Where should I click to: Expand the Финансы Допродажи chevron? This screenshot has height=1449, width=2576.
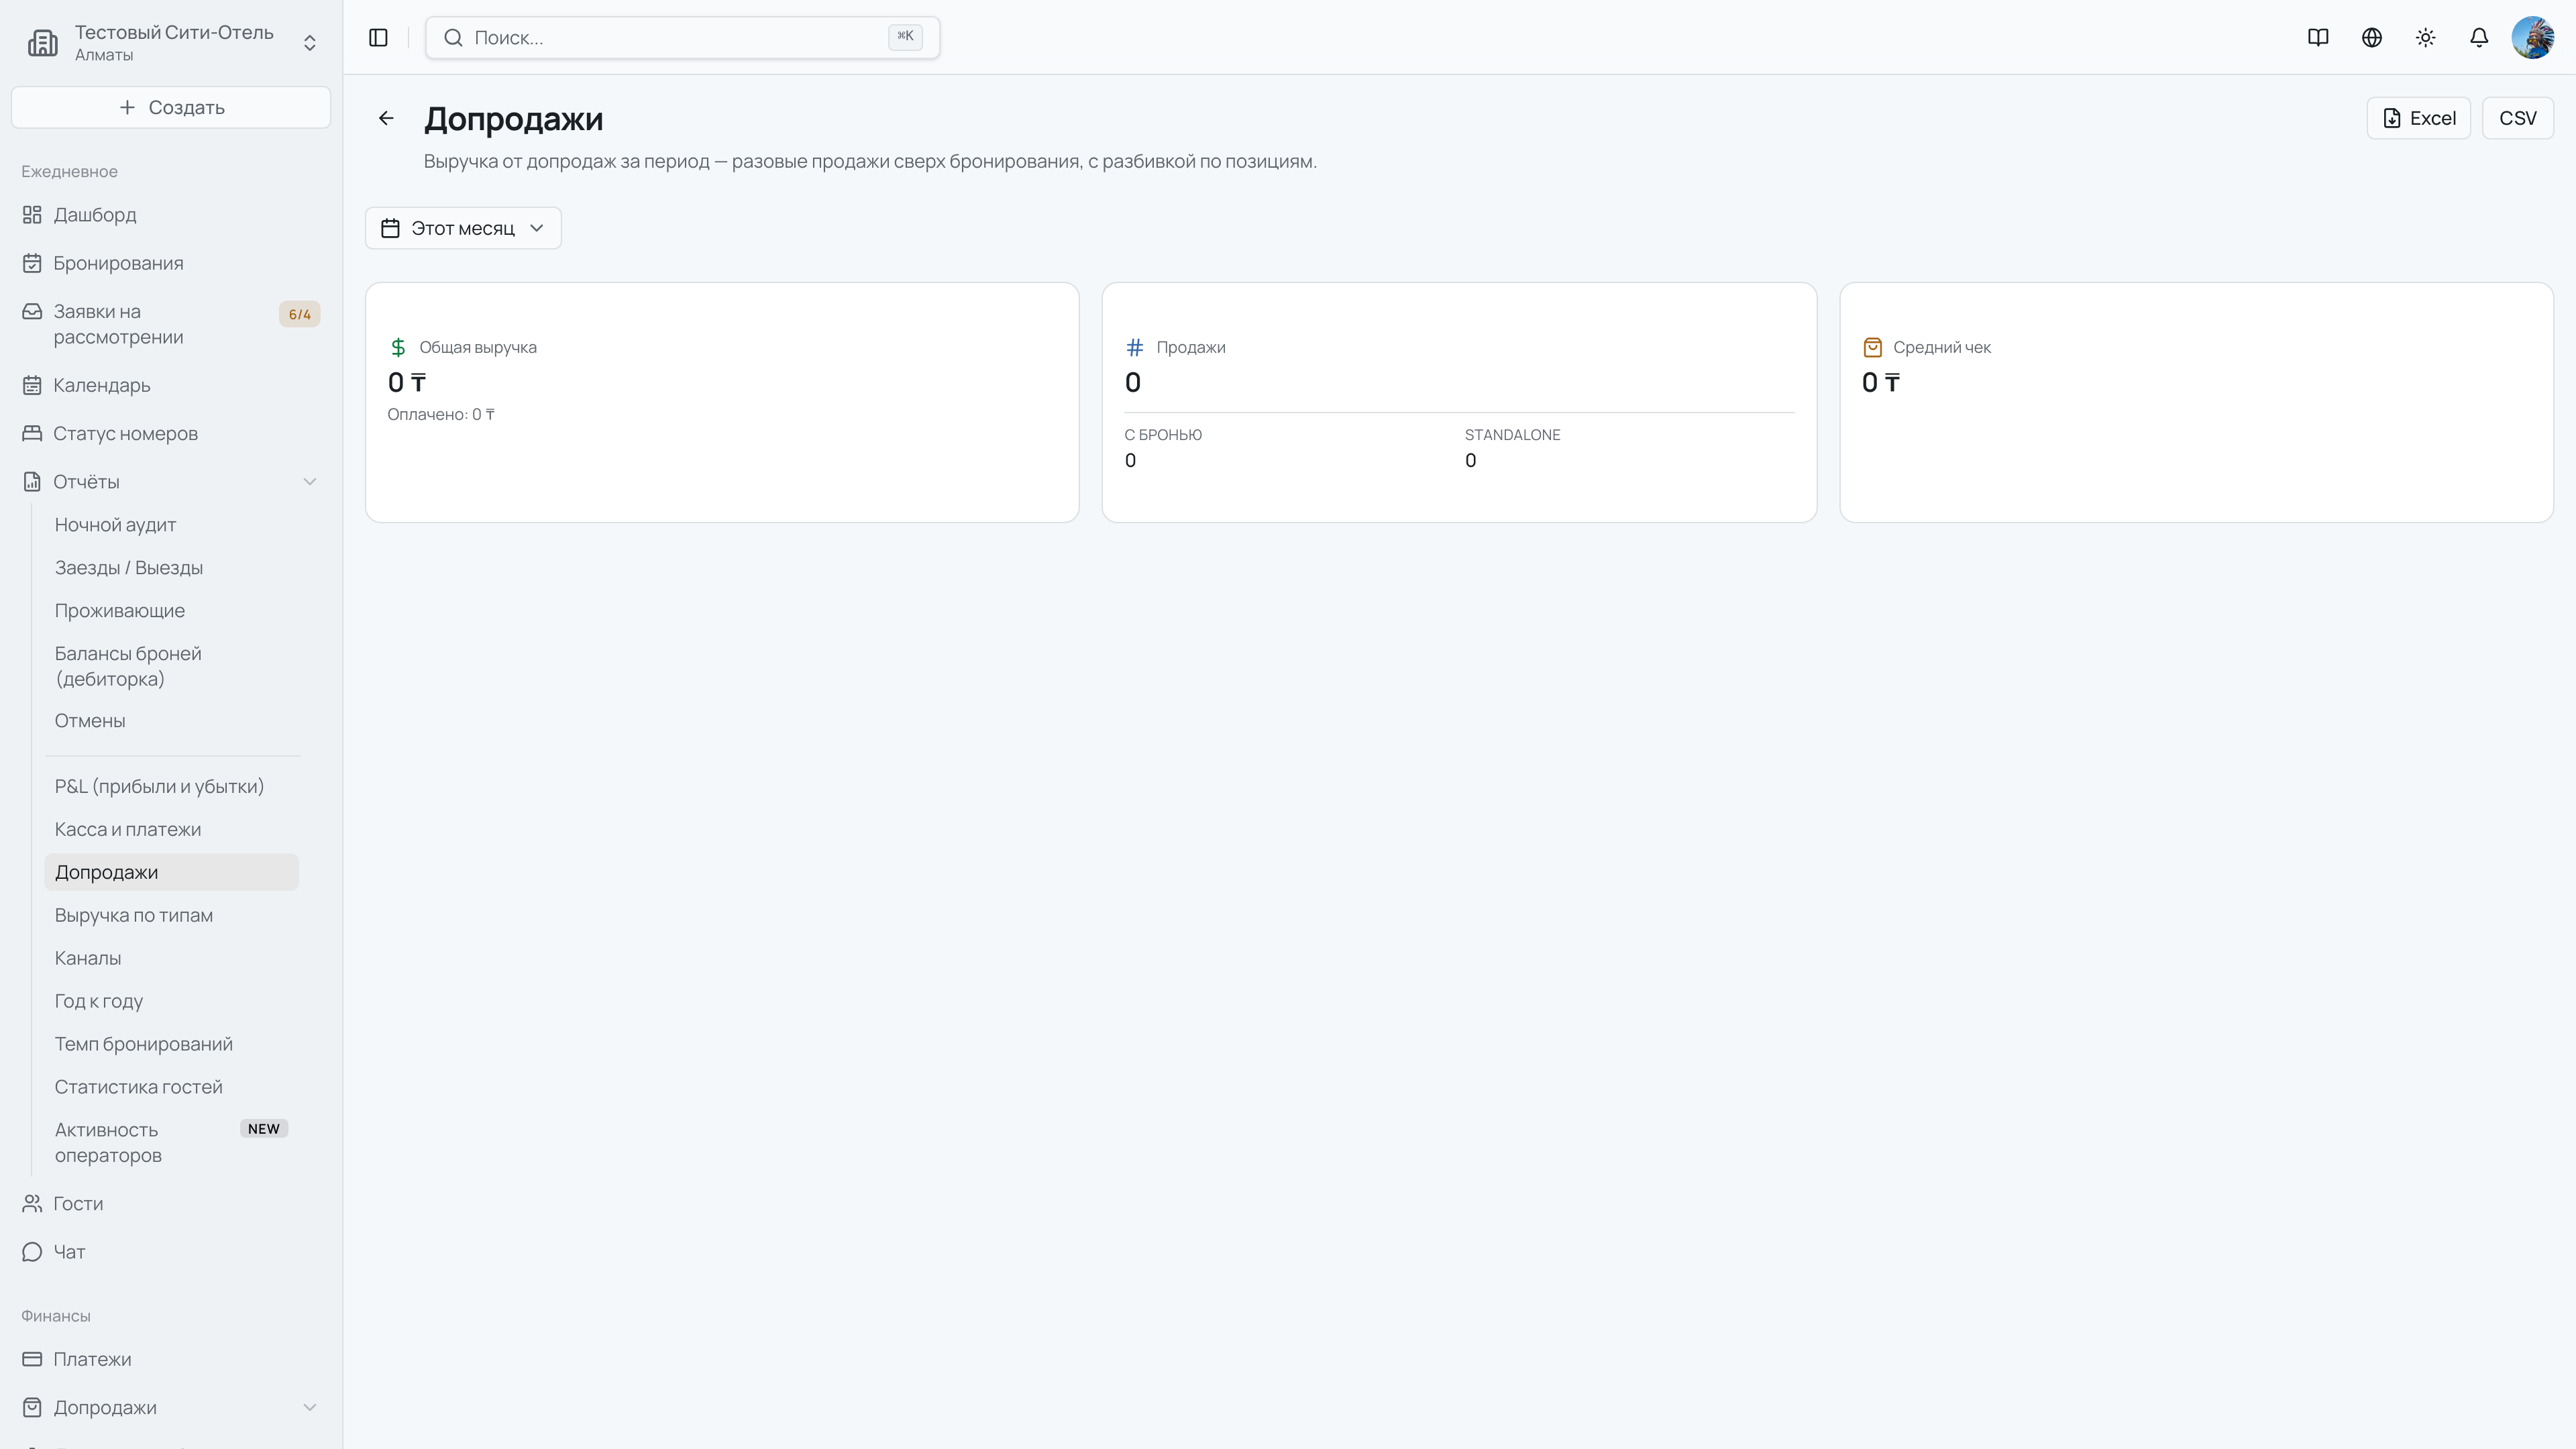[x=310, y=1408]
